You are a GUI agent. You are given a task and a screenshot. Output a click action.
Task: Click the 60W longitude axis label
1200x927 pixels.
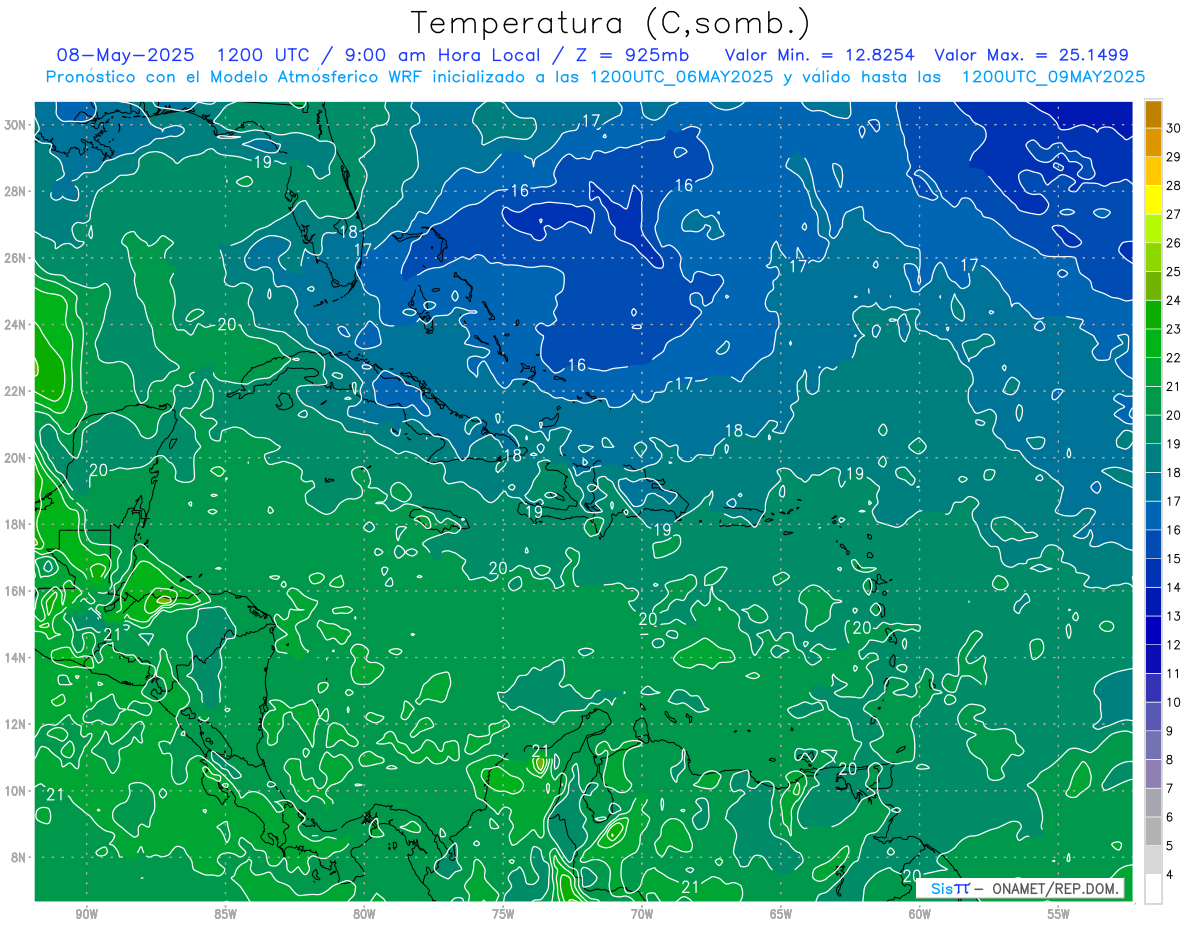coord(920,913)
